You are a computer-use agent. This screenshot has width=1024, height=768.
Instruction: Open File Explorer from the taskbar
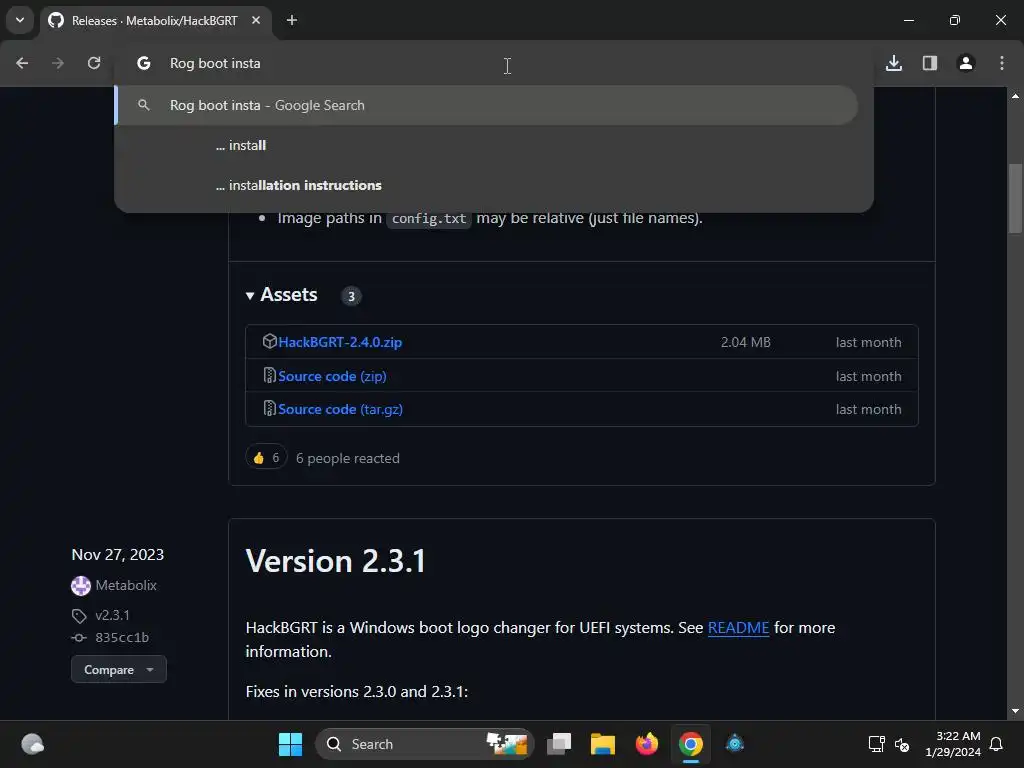(x=603, y=744)
